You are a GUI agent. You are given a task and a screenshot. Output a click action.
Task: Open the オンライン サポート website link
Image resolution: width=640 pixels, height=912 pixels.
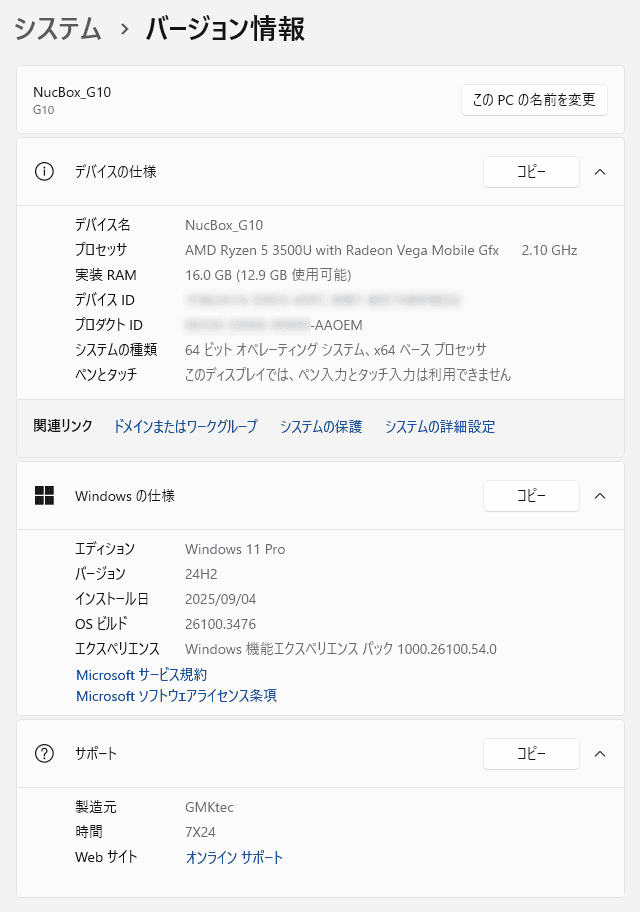point(234,857)
